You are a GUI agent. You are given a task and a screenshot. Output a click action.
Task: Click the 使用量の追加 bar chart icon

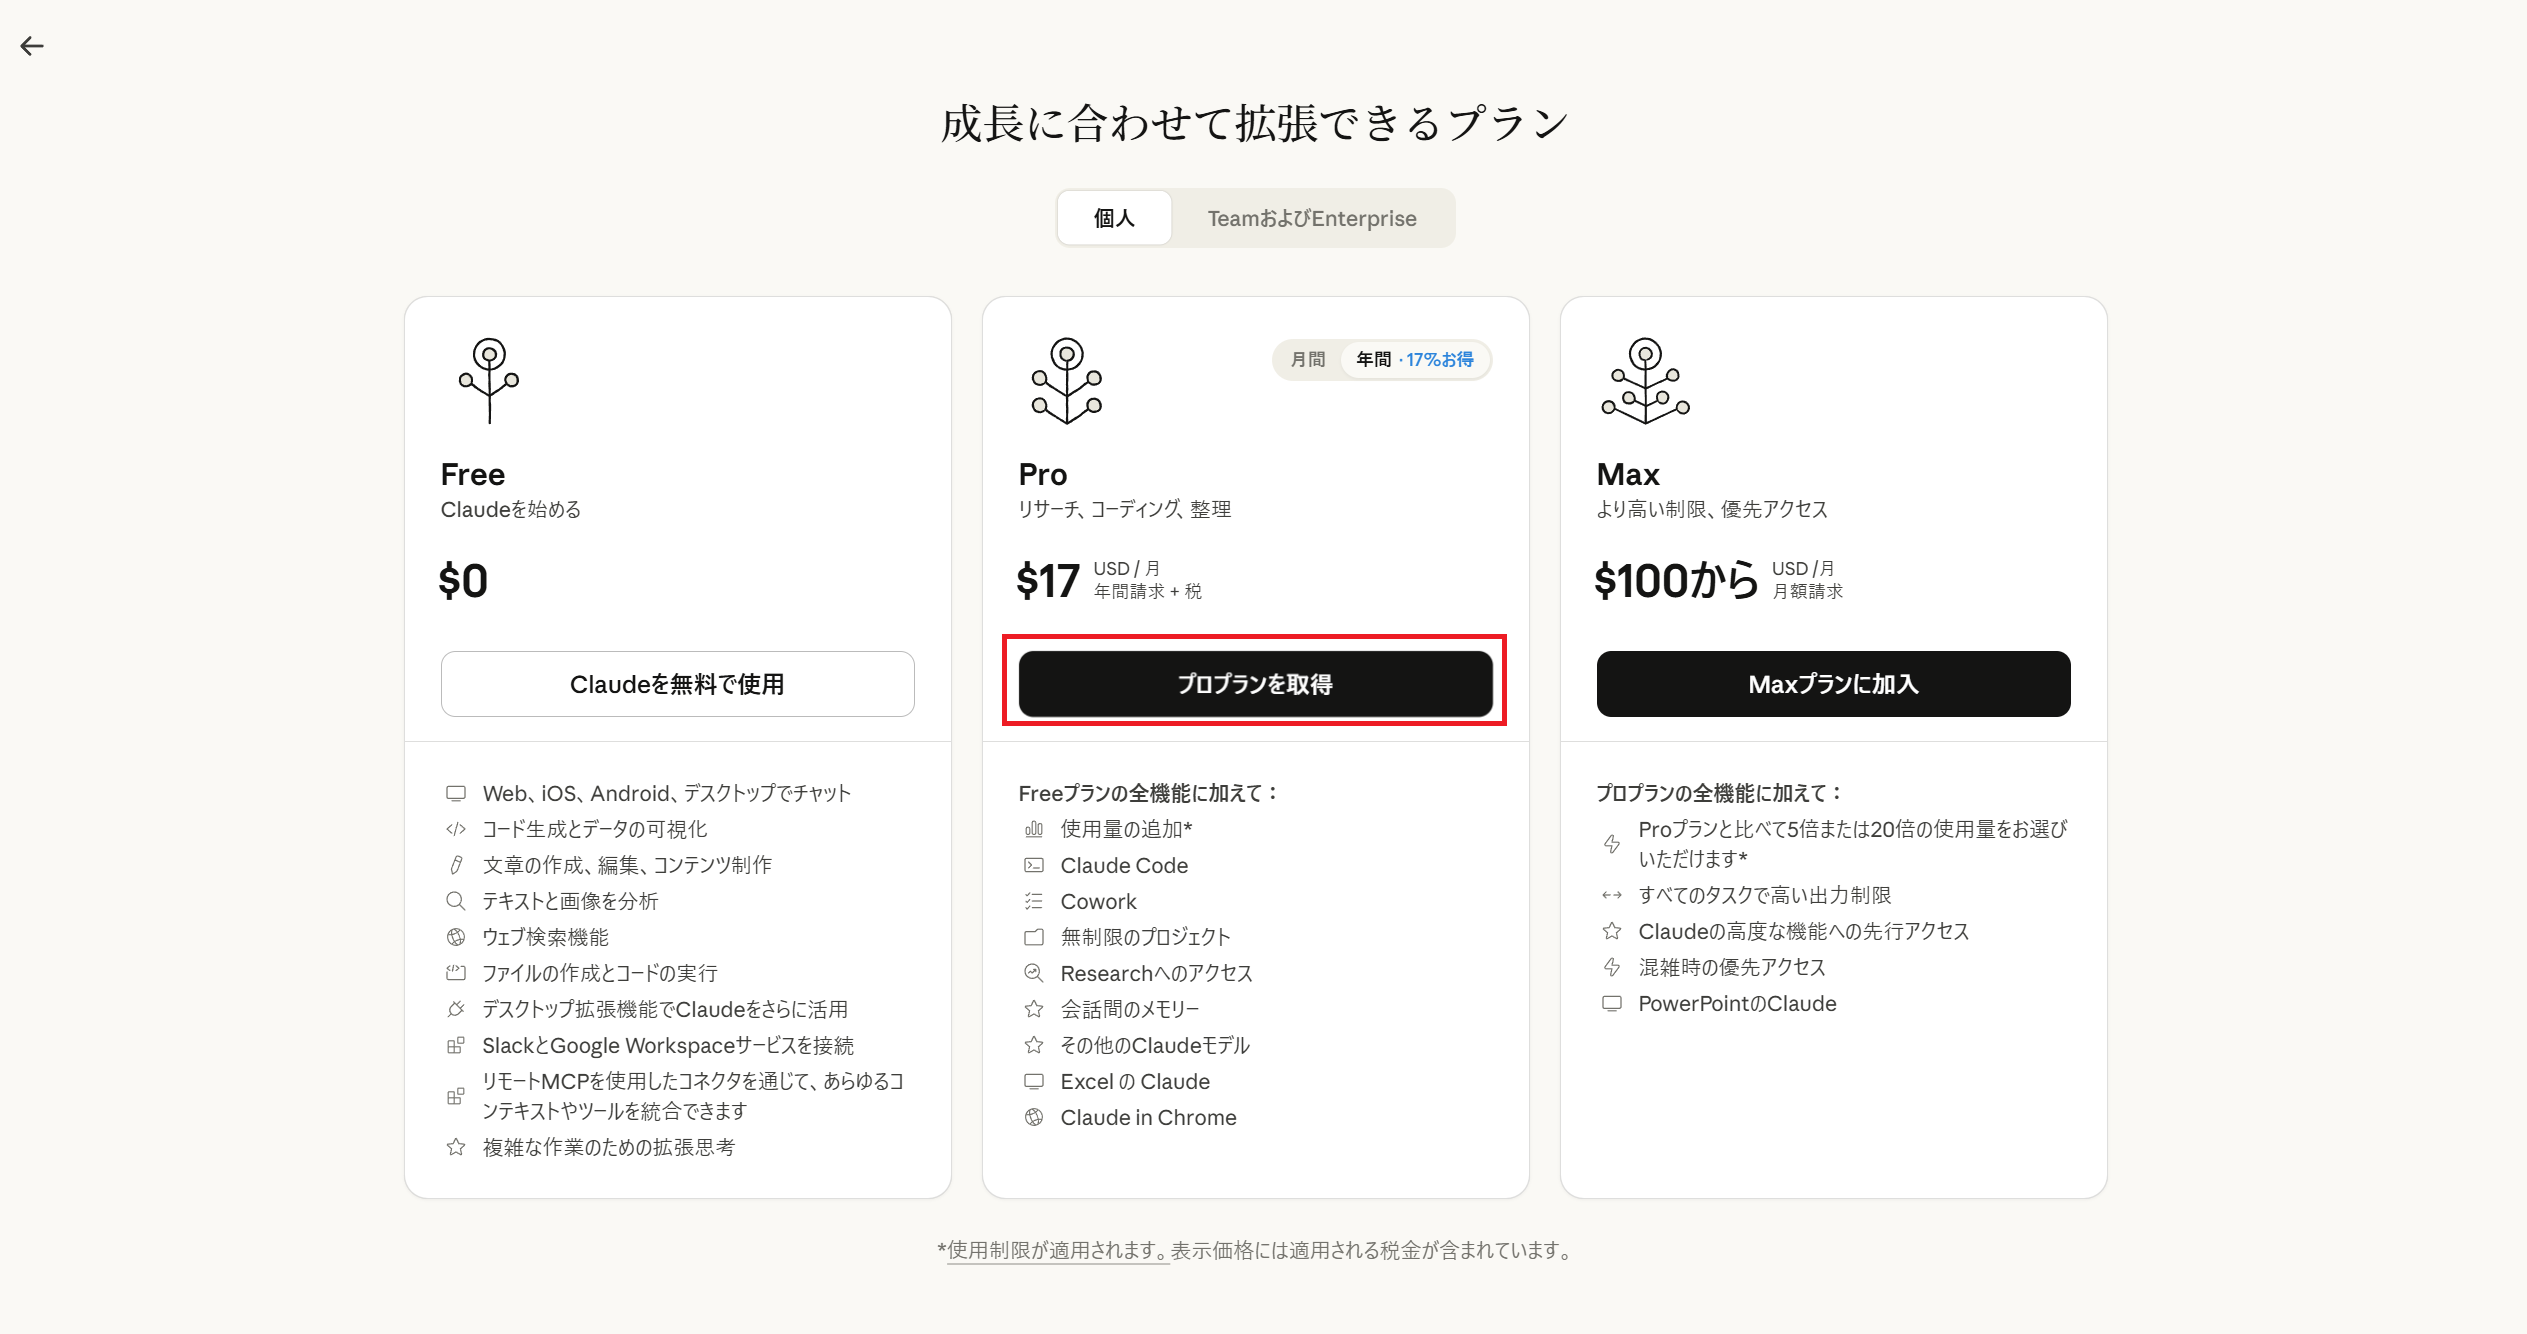[x=1034, y=830]
